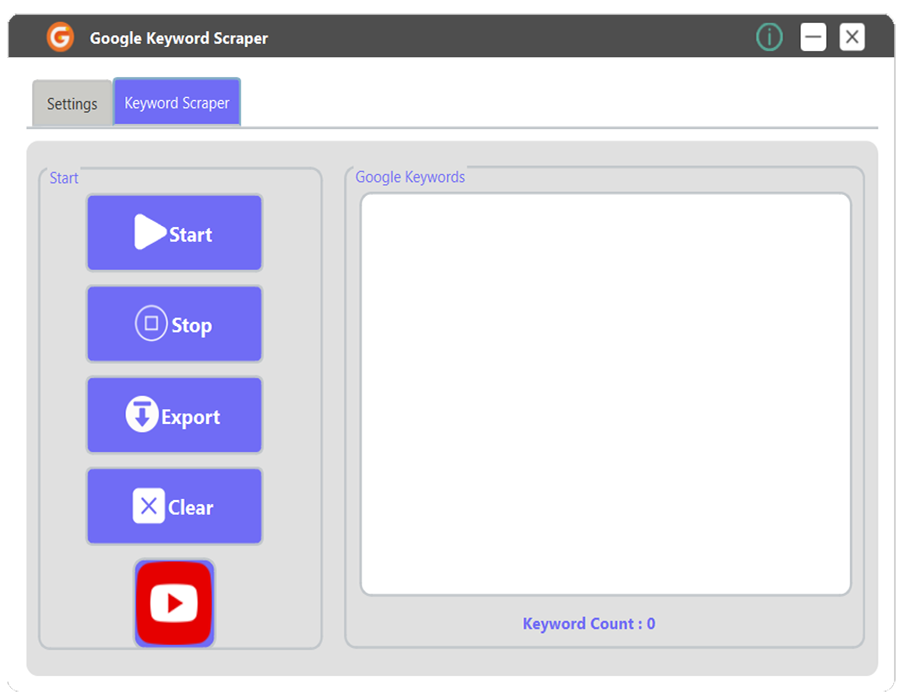
Task: Click the Google Keyword Scraper logo
Action: pos(60,37)
